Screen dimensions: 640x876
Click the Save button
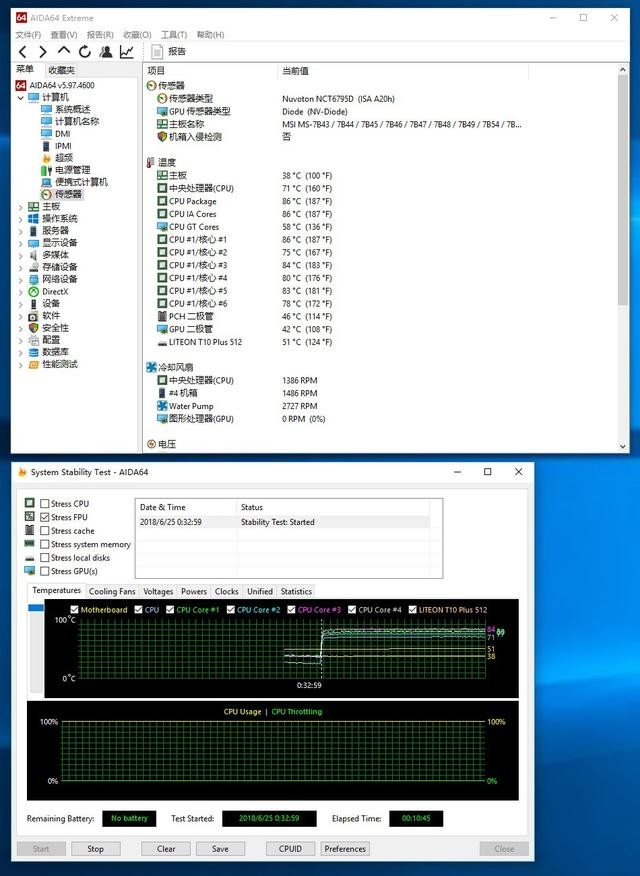[x=220, y=849]
